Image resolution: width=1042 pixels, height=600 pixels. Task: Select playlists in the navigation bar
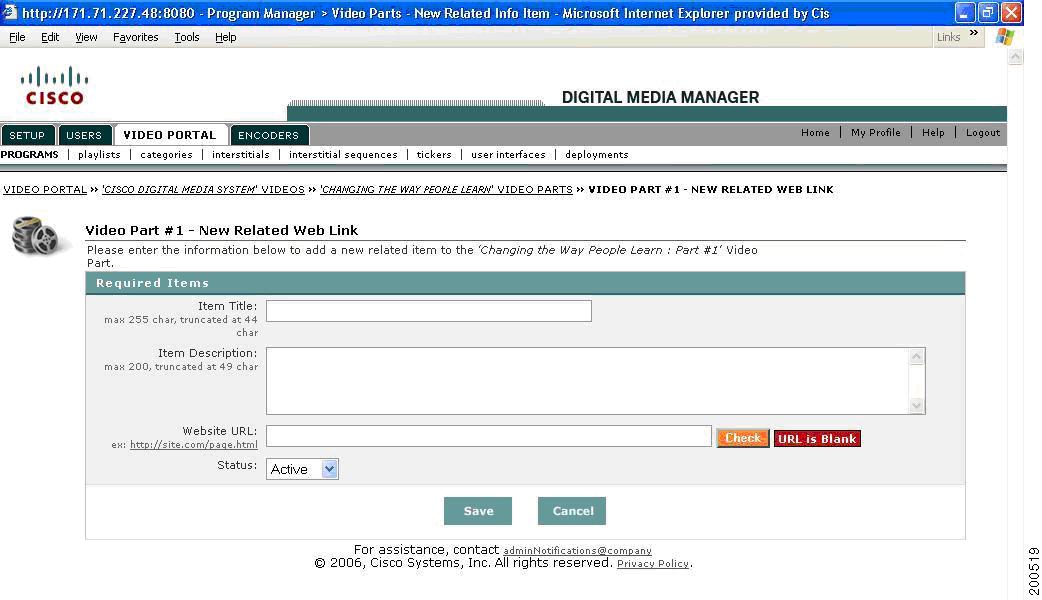[x=97, y=154]
